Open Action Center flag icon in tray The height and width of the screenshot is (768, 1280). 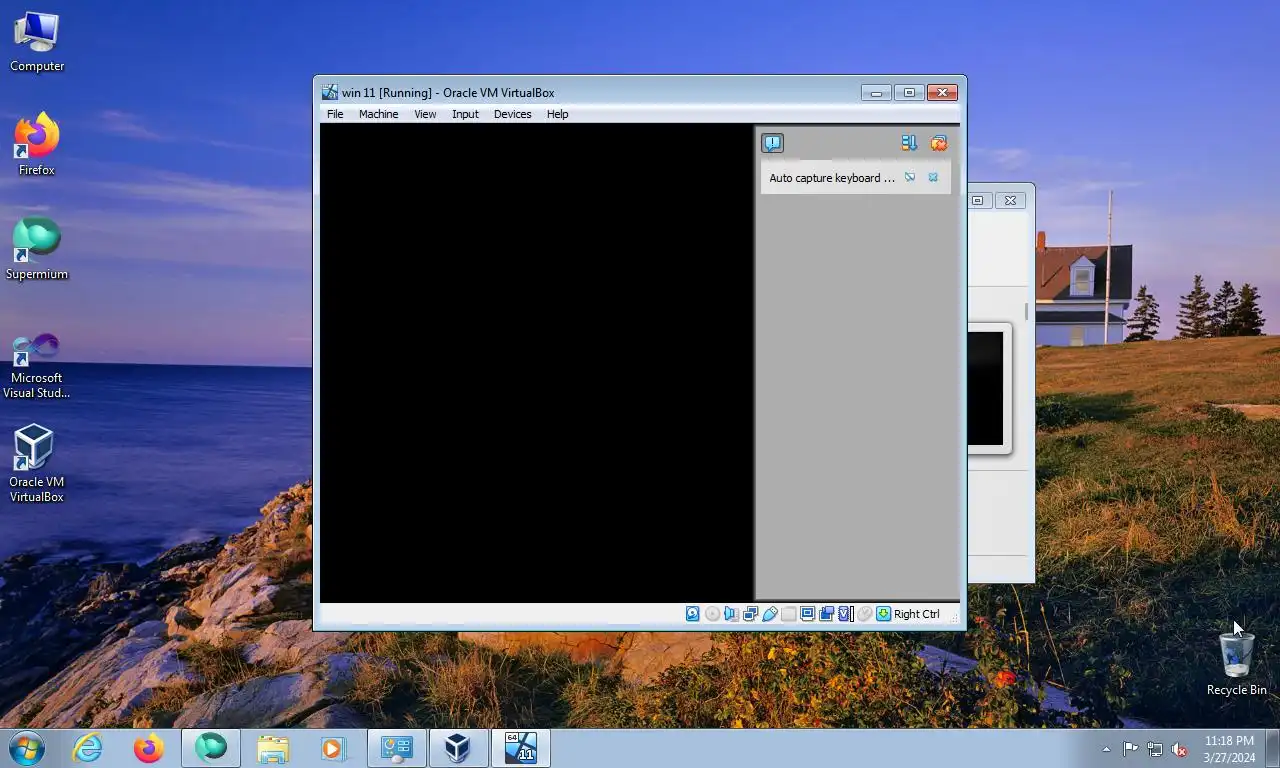pyautogui.click(x=1131, y=749)
